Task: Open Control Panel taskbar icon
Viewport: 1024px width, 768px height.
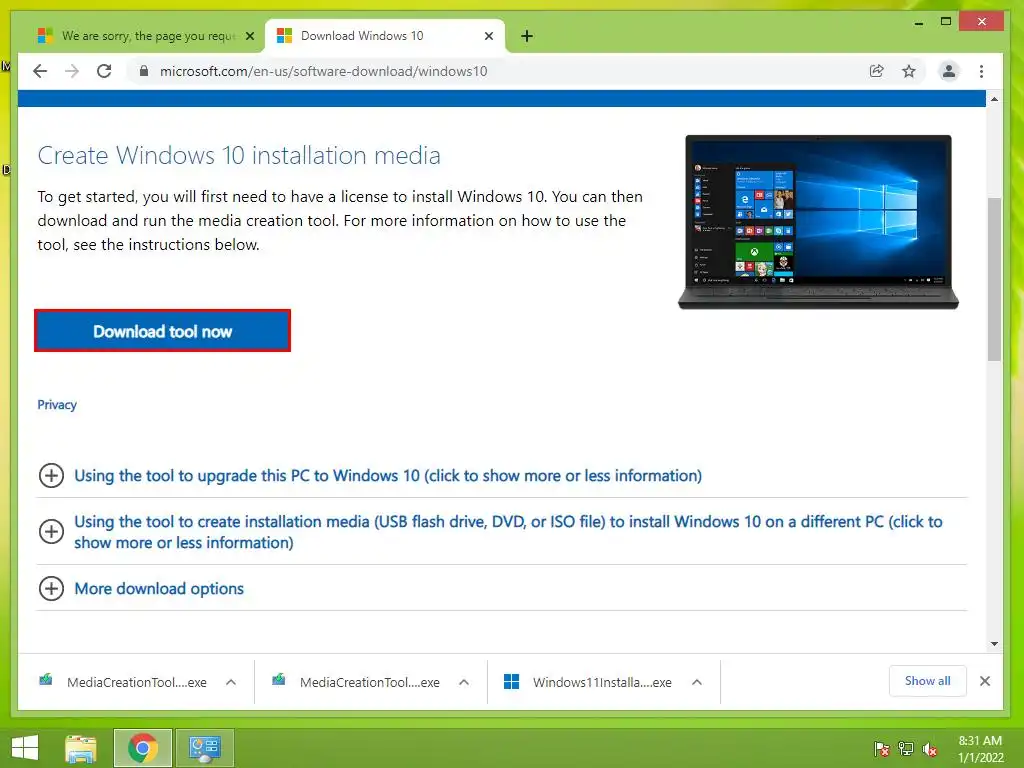Action: (204, 748)
